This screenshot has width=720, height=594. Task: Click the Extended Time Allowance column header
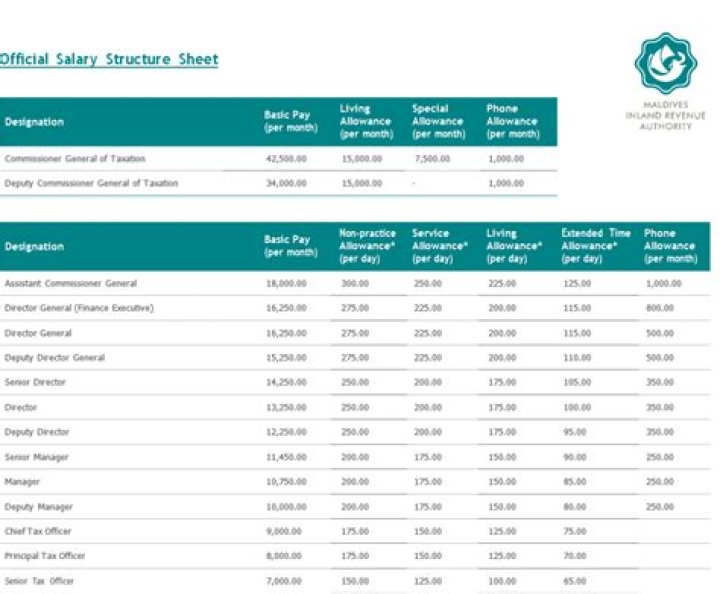click(596, 246)
